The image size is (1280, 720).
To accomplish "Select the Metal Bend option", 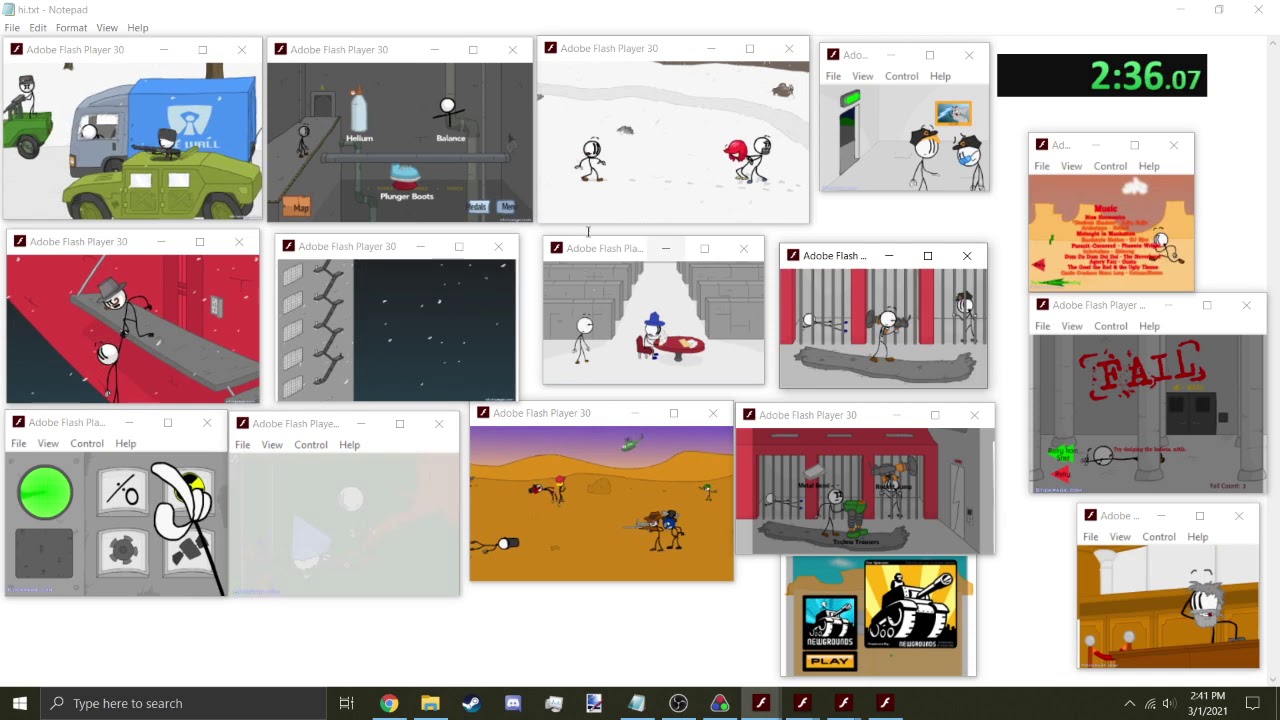I will [813, 476].
